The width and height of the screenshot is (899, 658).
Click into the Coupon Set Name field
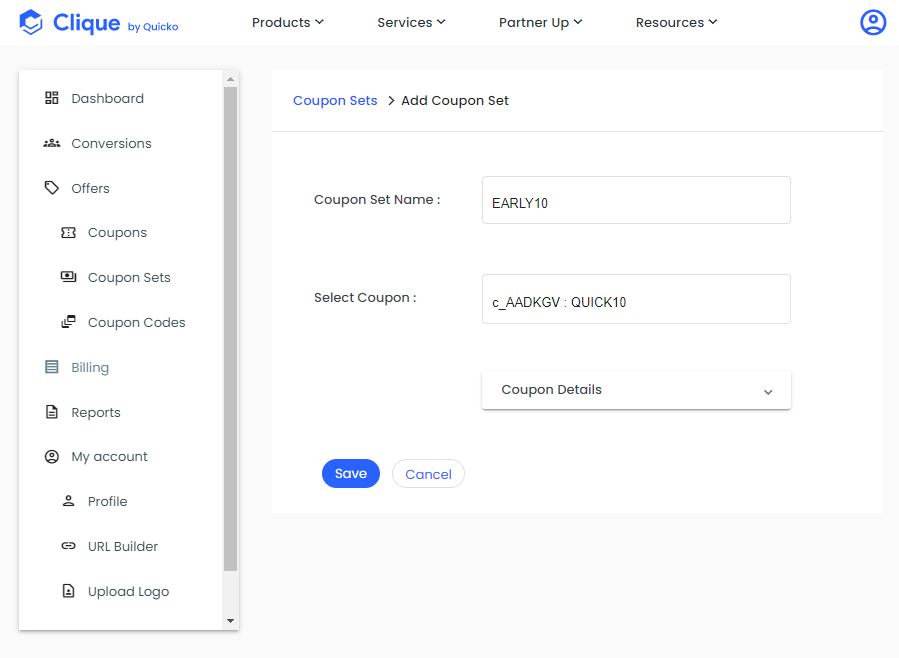tap(636, 200)
